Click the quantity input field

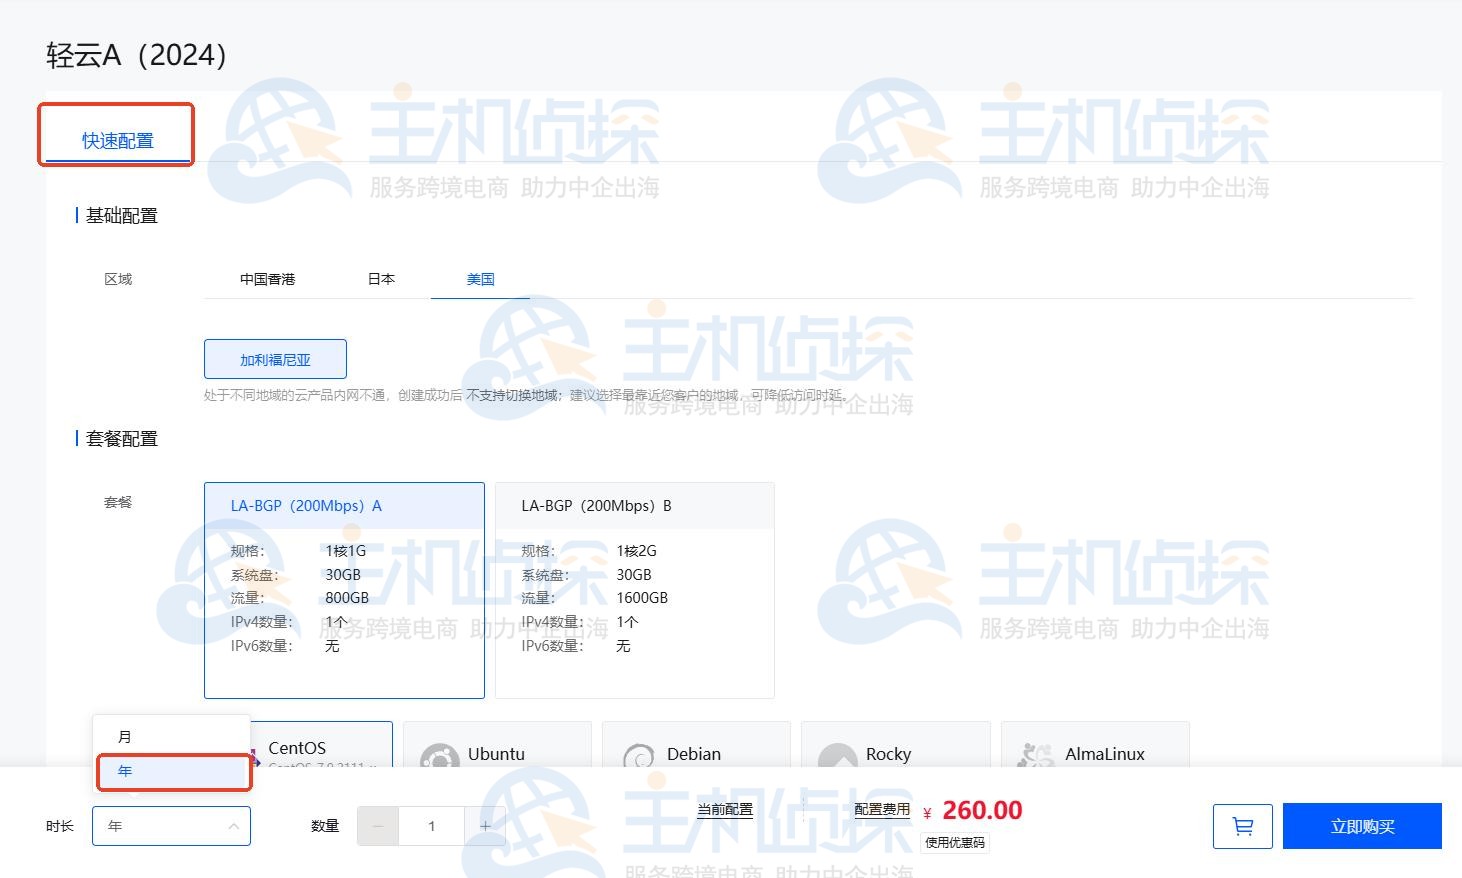click(431, 826)
